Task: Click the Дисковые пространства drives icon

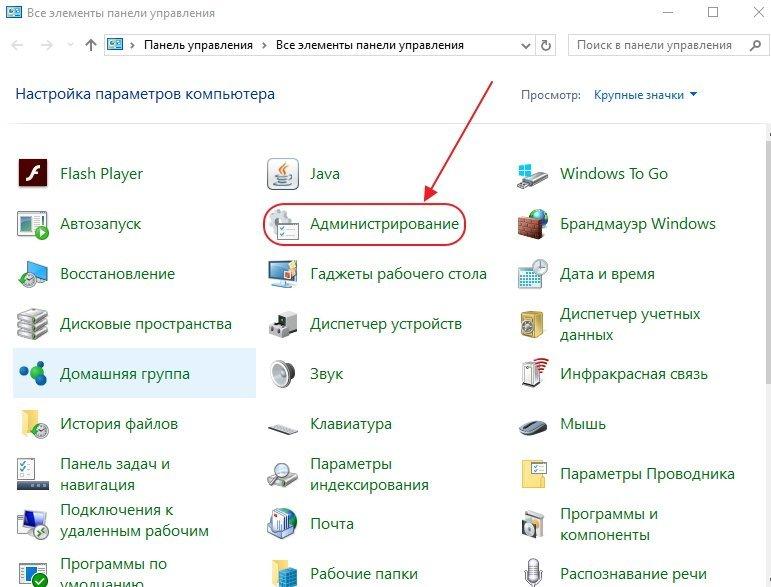Action: click(x=32, y=324)
